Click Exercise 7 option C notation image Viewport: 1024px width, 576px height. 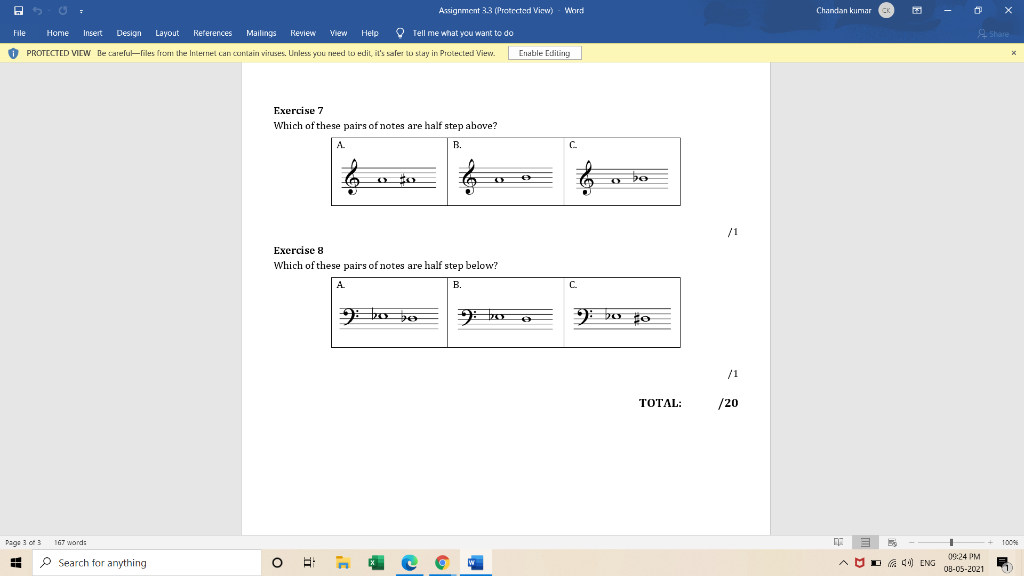(x=622, y=178)
